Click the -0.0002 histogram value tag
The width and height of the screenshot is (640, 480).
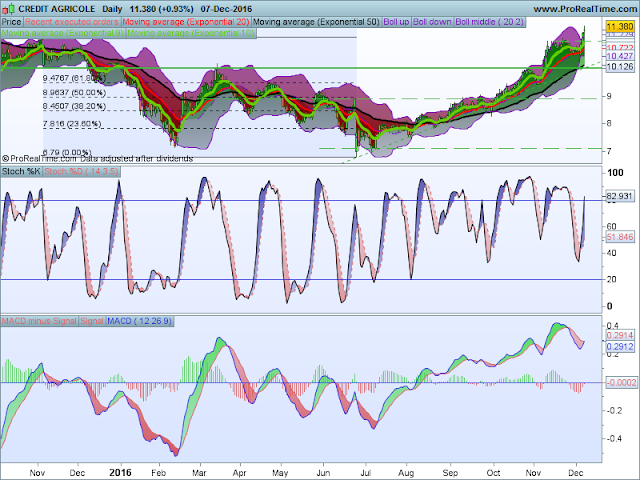[621, 382]
